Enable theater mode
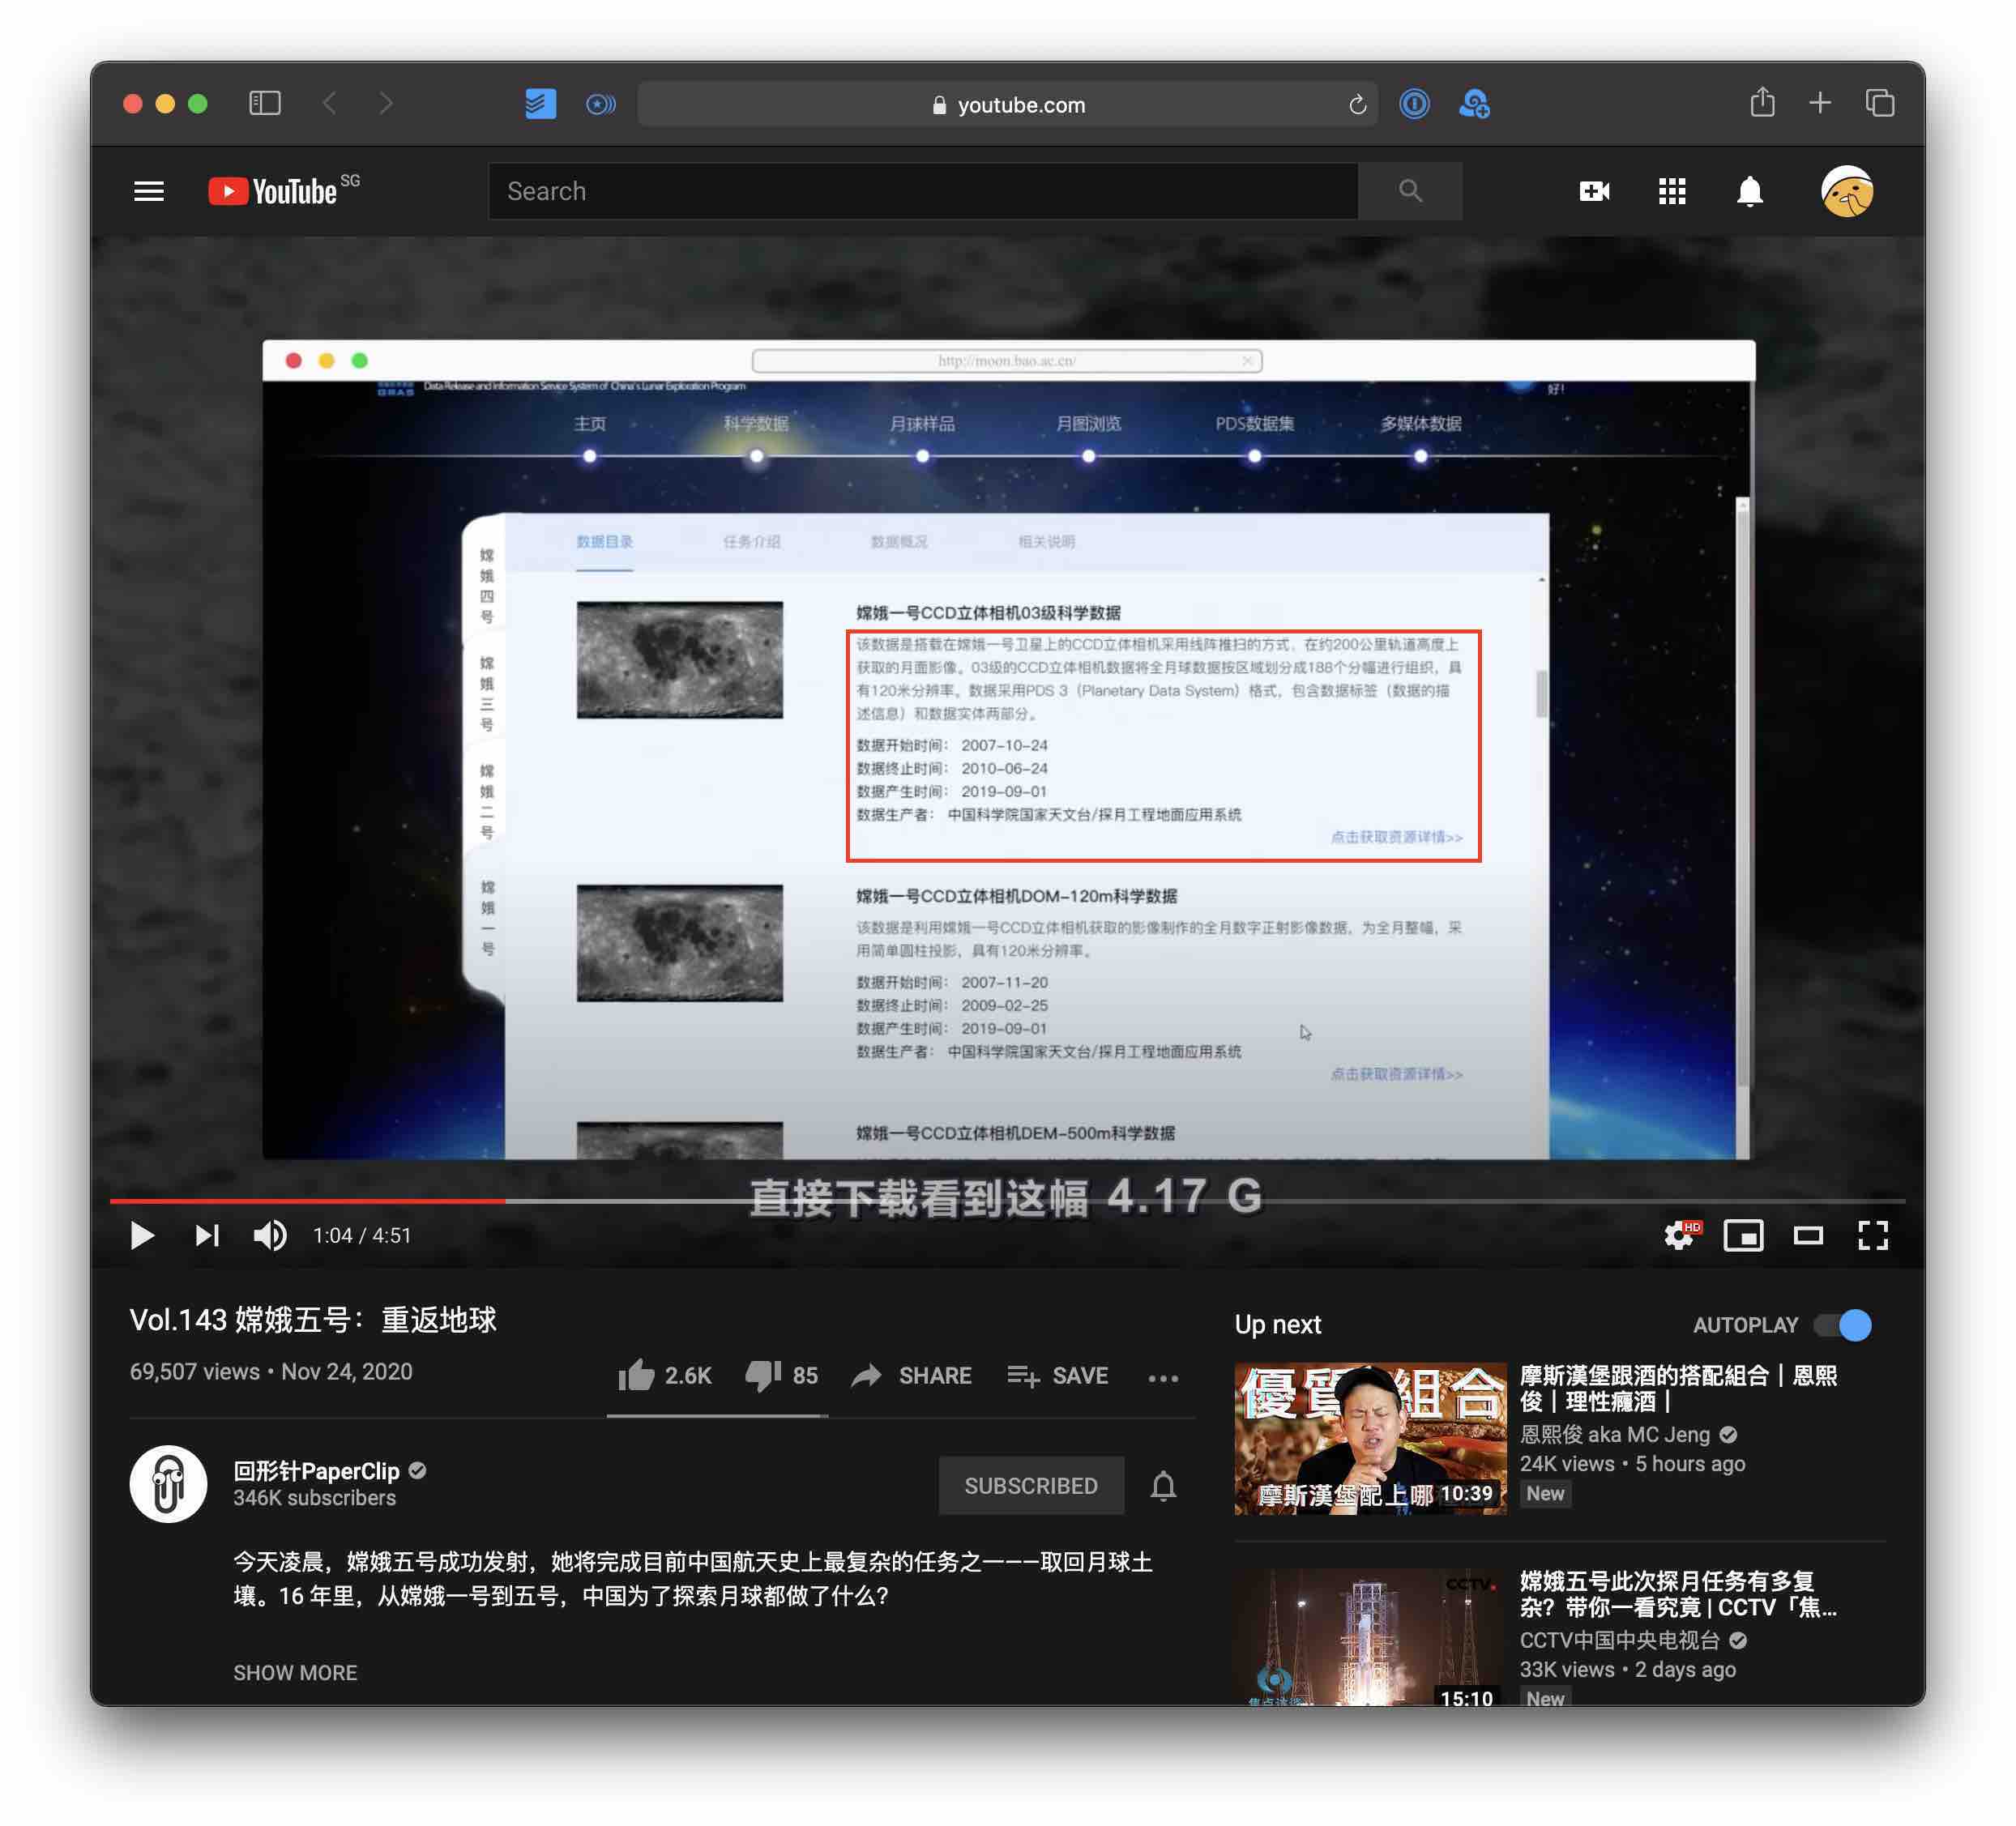Screen dimensions: 2016x1826 click(1808, 1236)
